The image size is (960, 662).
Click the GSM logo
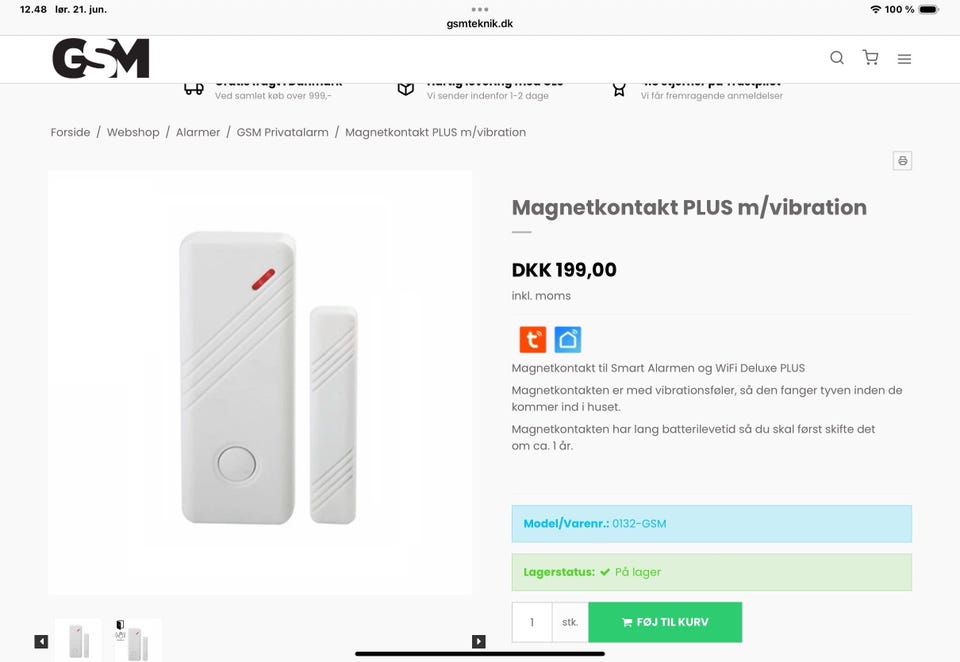[x=101, y=59]
